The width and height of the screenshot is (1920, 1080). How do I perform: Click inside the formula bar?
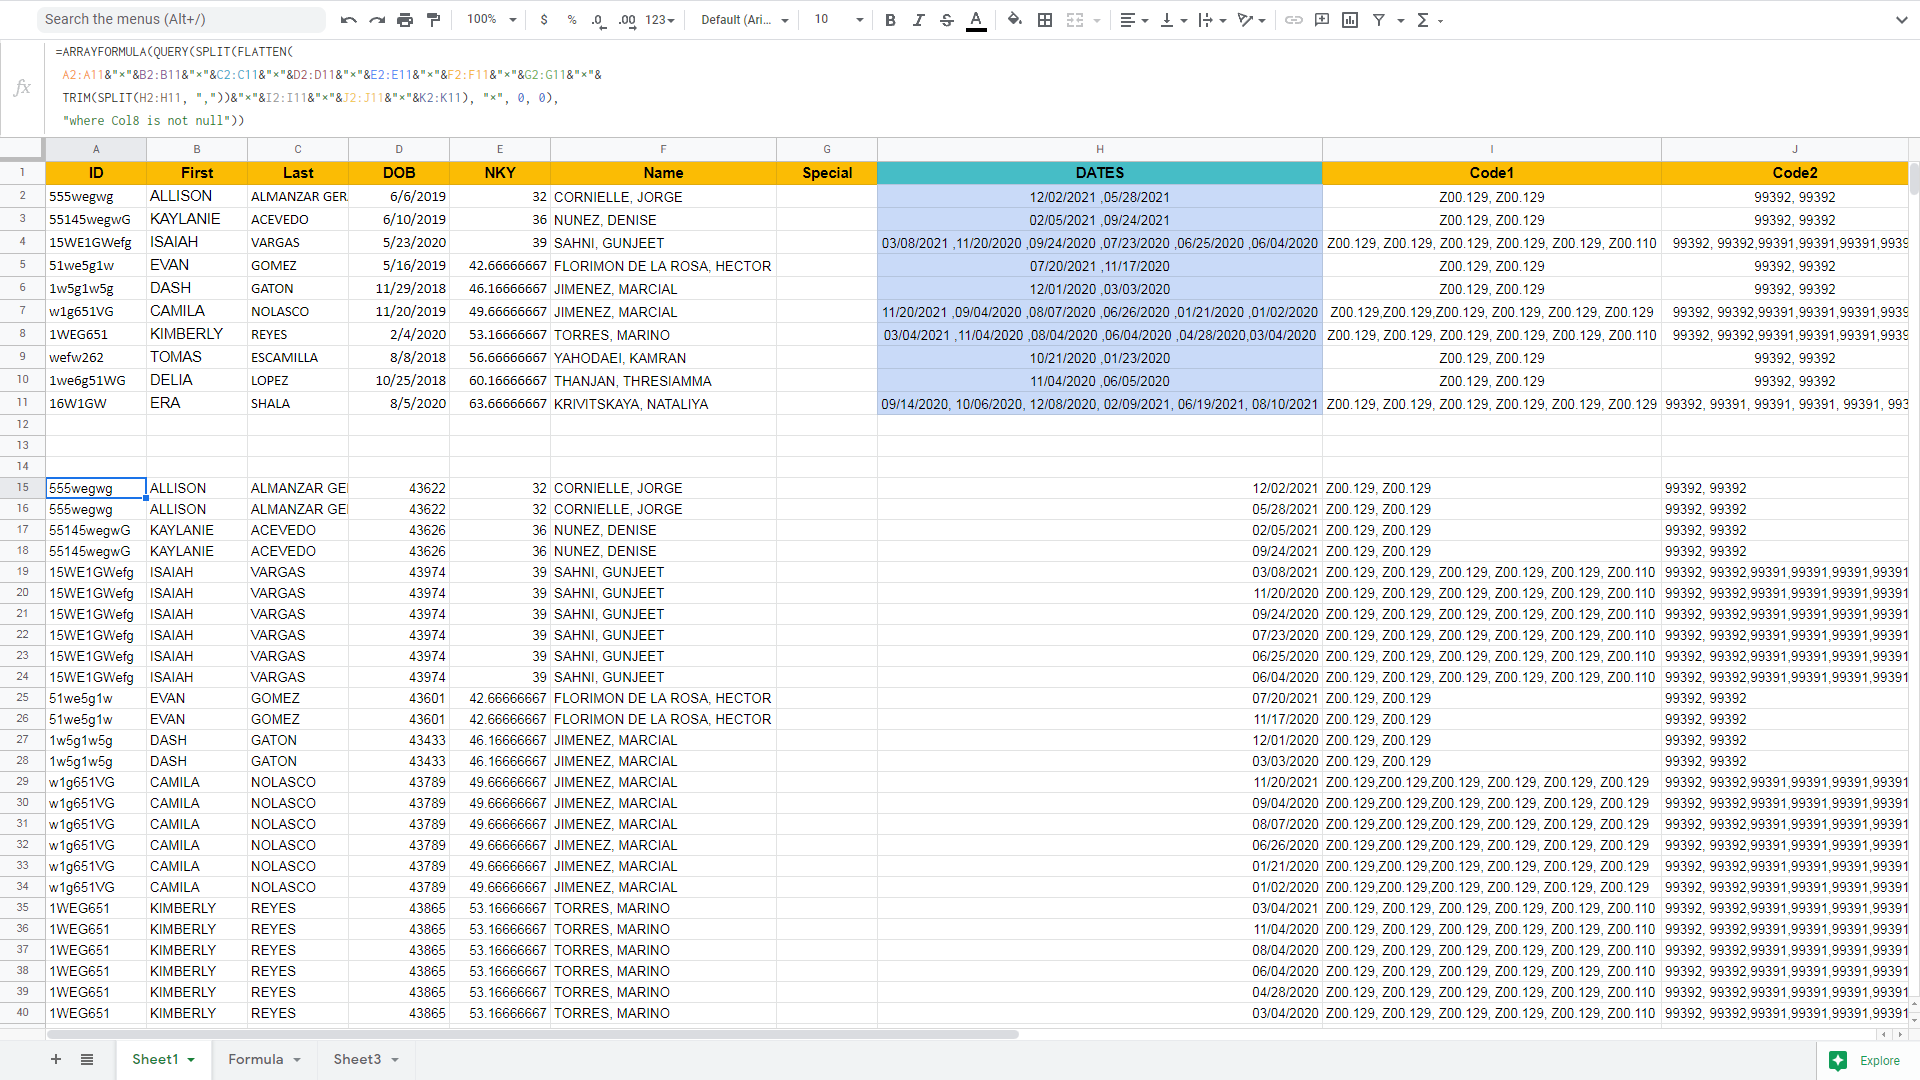tap(980, 87)
